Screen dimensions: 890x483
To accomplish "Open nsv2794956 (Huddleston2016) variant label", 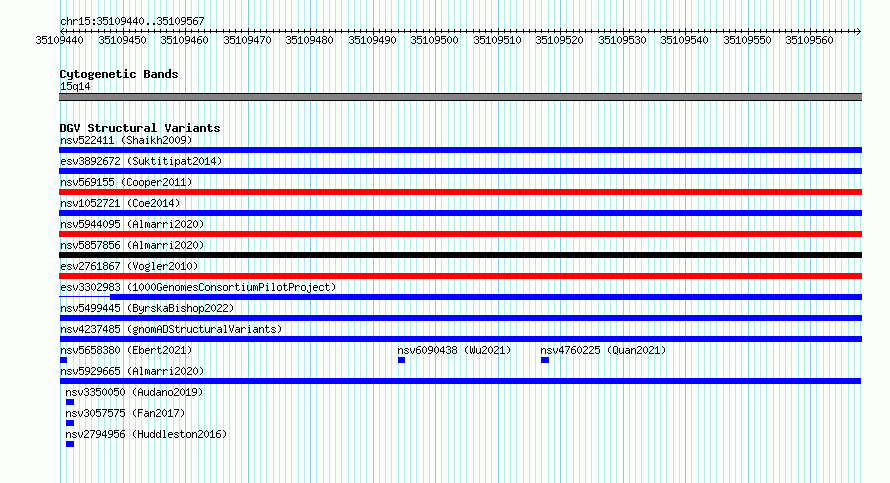I will tap(146, 434).
